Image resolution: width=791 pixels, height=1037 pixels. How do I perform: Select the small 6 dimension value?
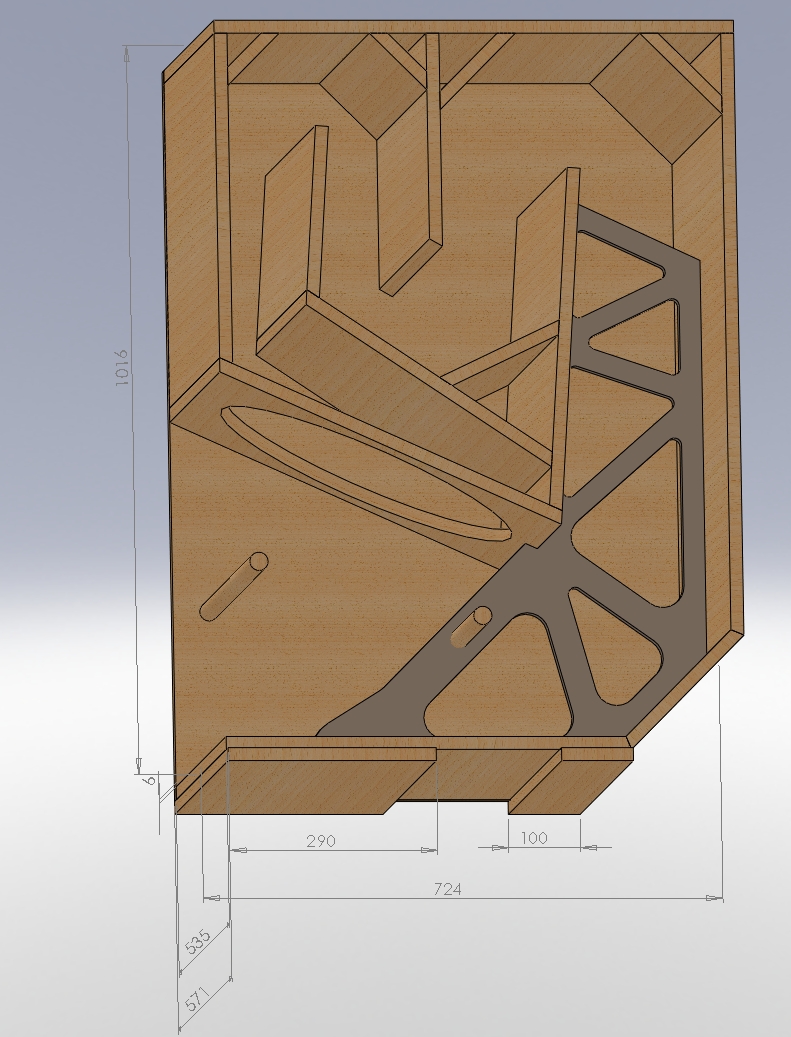150,780
